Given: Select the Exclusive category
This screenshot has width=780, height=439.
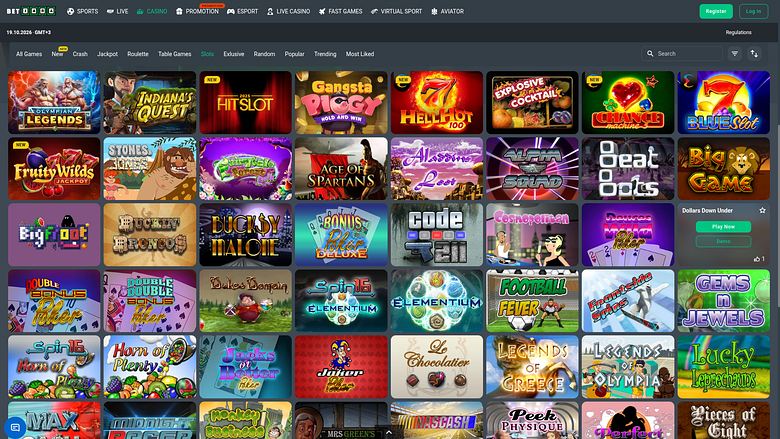Looking at the screenshot, I should [x=234, y=54].
